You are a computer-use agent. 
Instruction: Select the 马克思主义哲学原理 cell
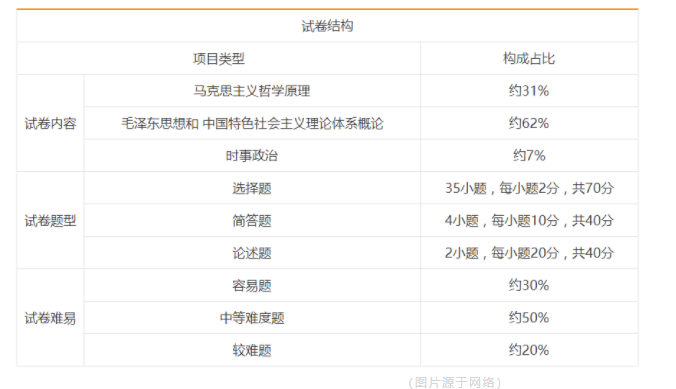[252, 91]
